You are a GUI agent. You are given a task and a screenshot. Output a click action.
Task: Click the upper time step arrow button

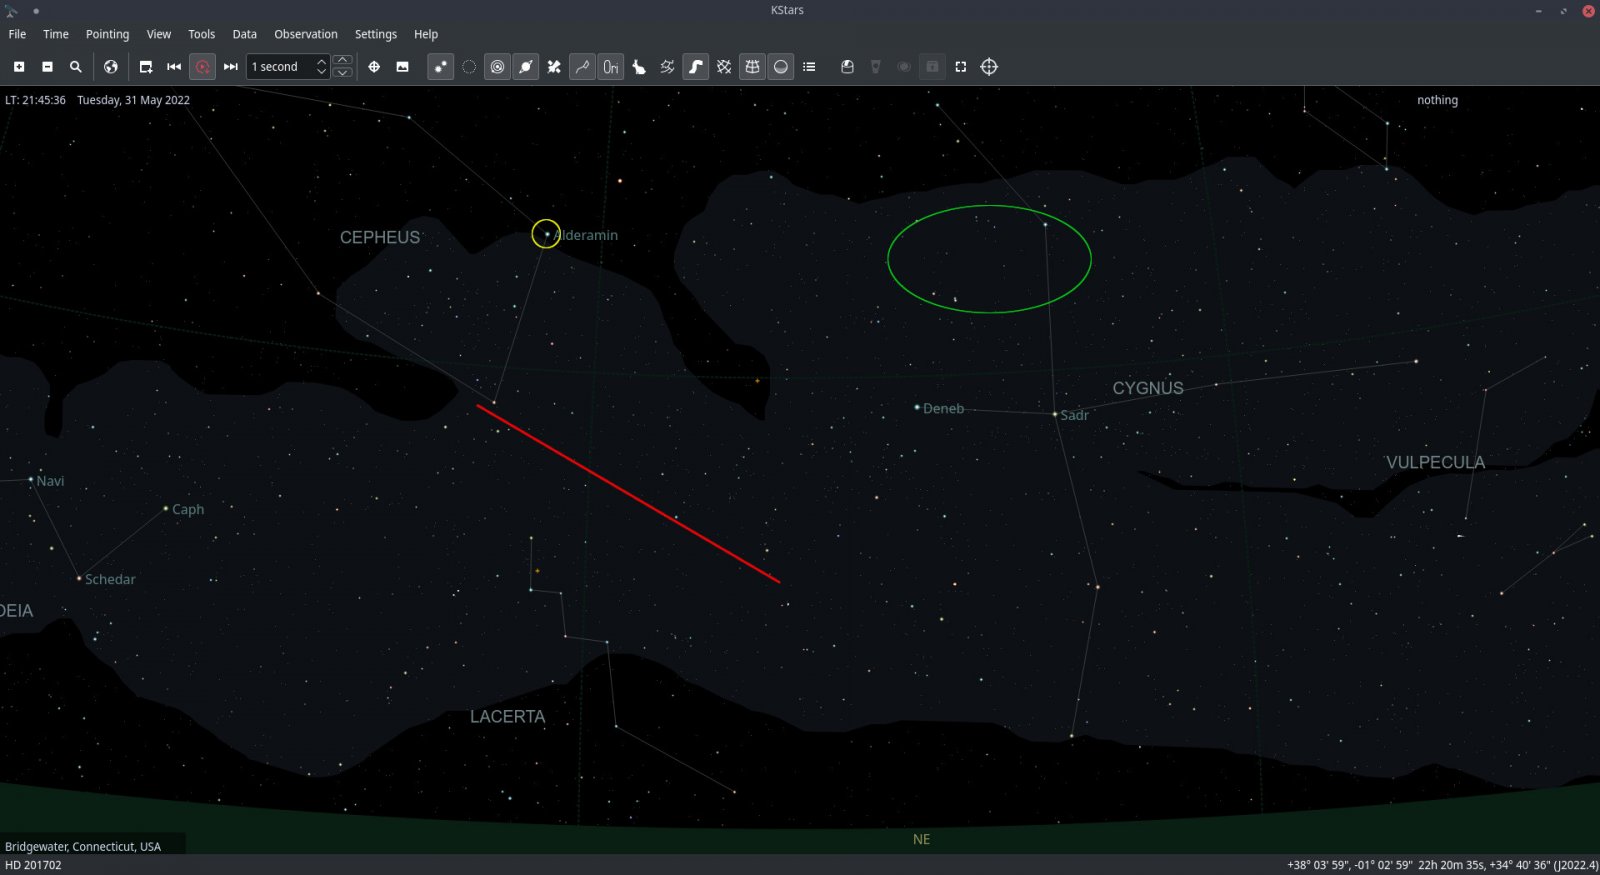tap(343, 61)
